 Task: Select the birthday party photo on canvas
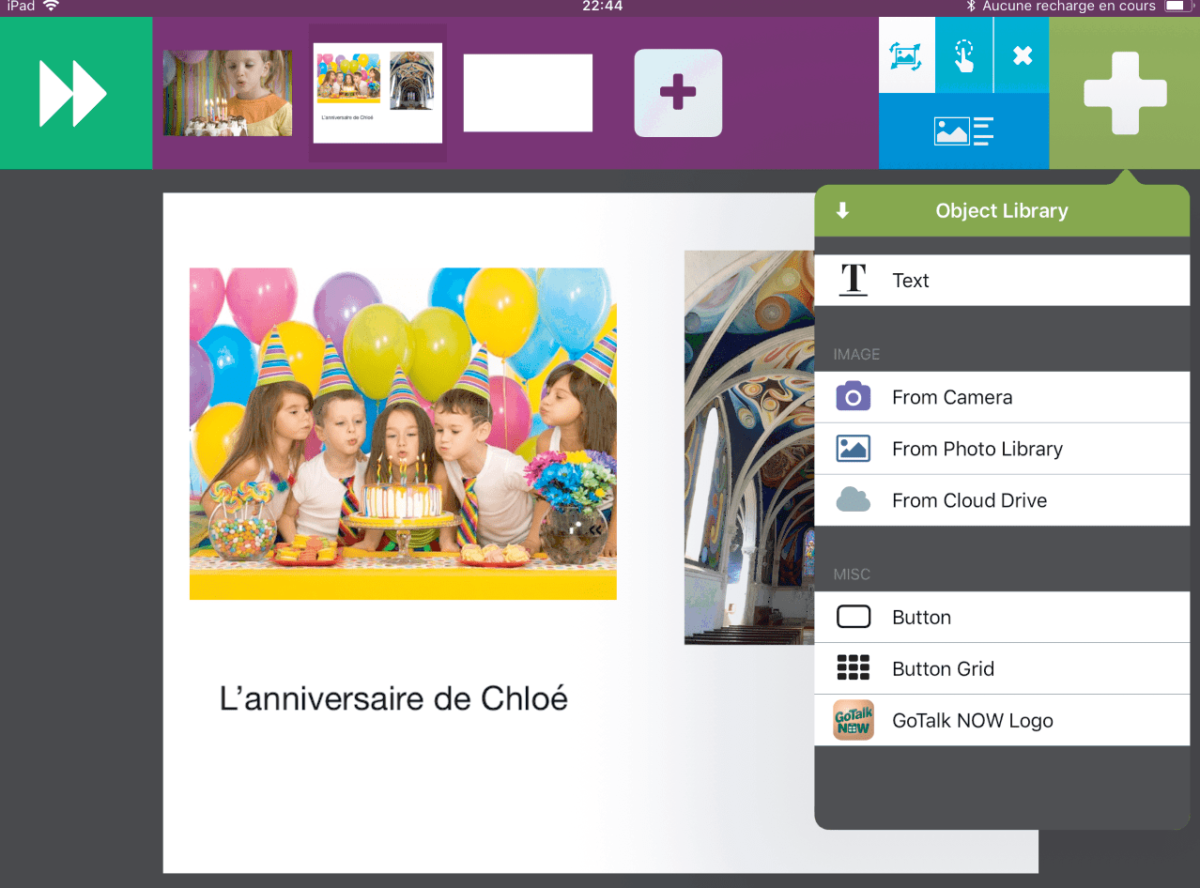click(403, 433)
